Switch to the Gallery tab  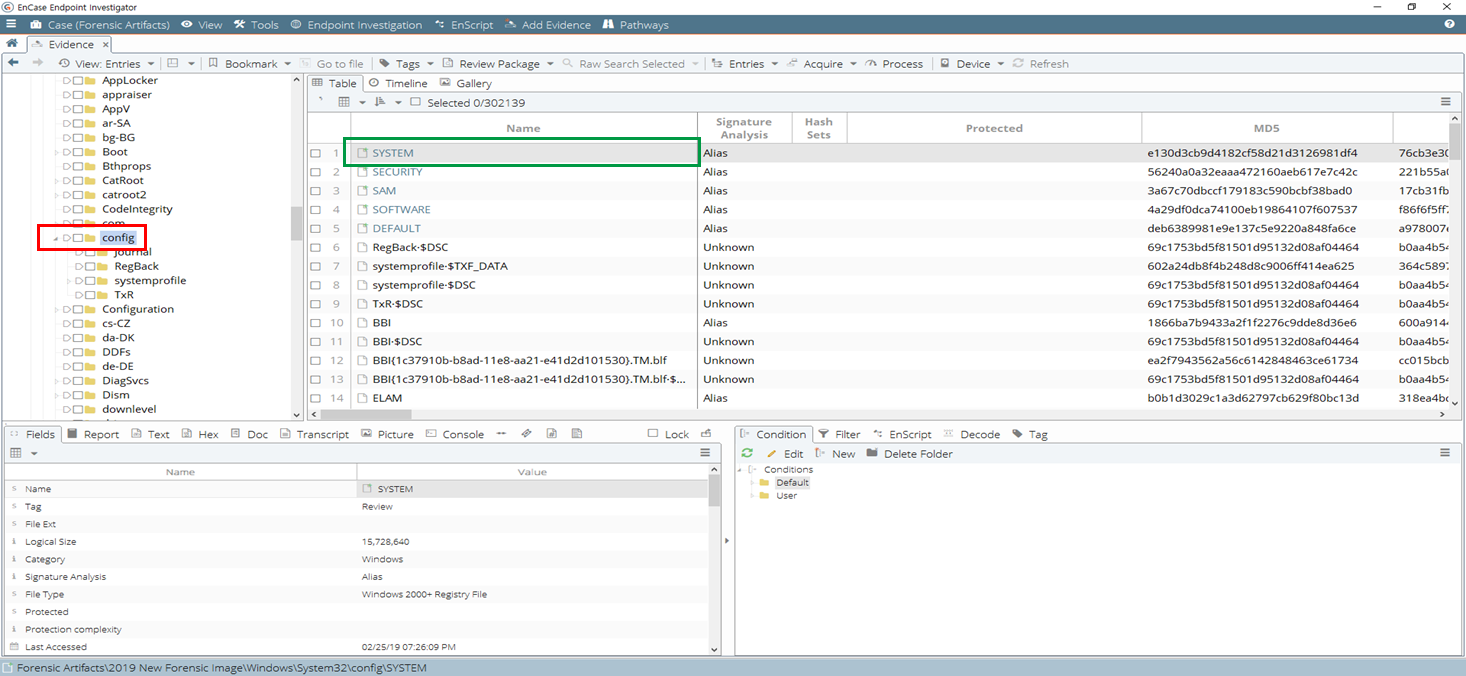[x=466, y=83]
